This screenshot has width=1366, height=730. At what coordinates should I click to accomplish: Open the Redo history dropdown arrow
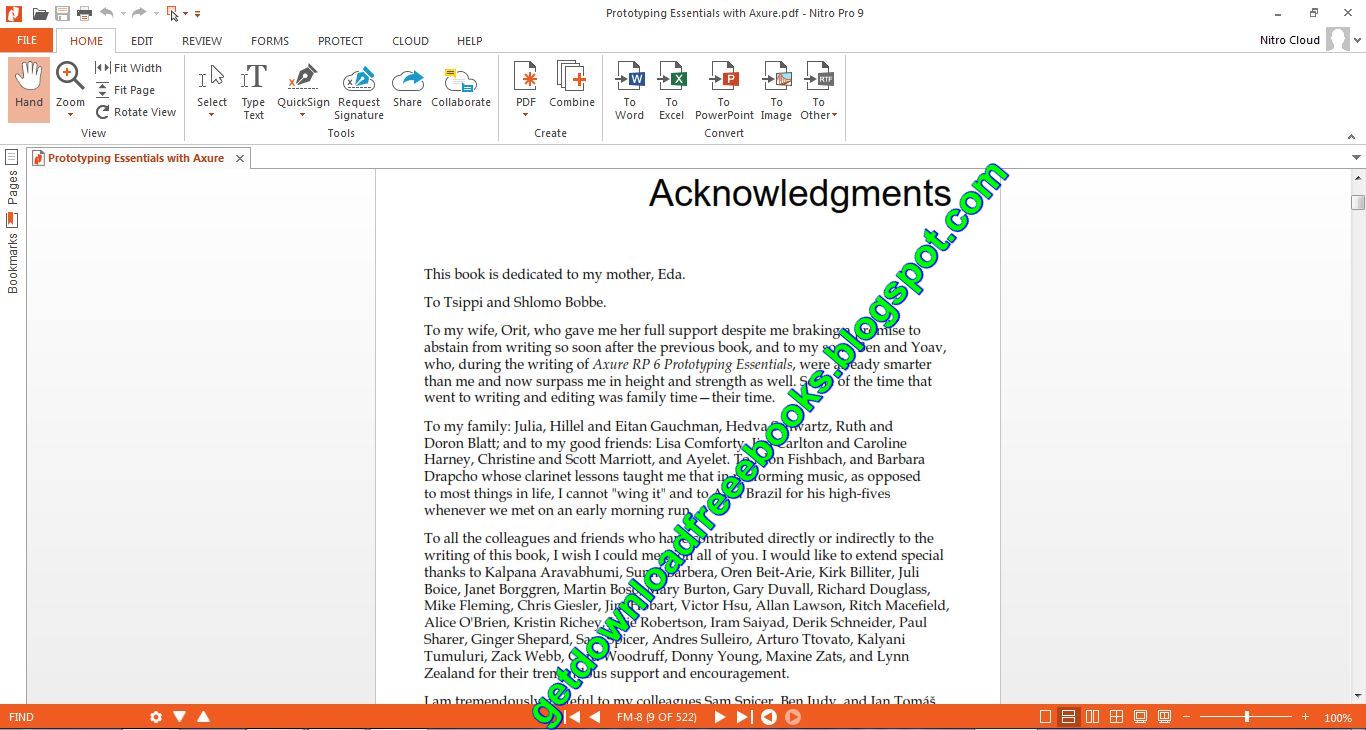click(x=156, y=14)
